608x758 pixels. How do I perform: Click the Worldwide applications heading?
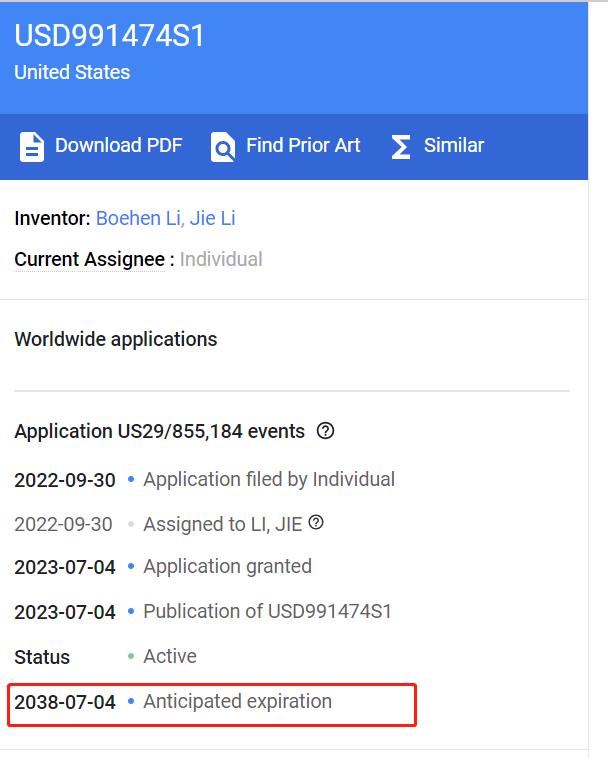tap(116, 339)
